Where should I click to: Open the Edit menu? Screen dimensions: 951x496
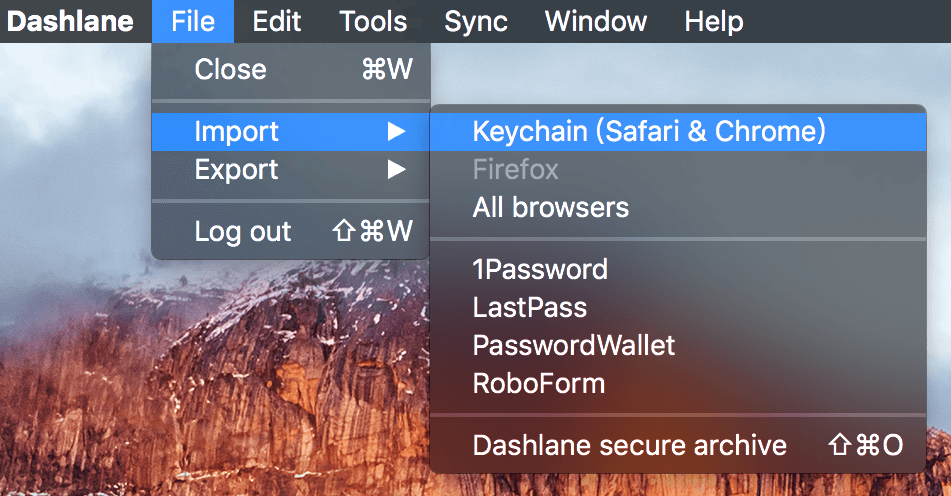pos(277,21)
